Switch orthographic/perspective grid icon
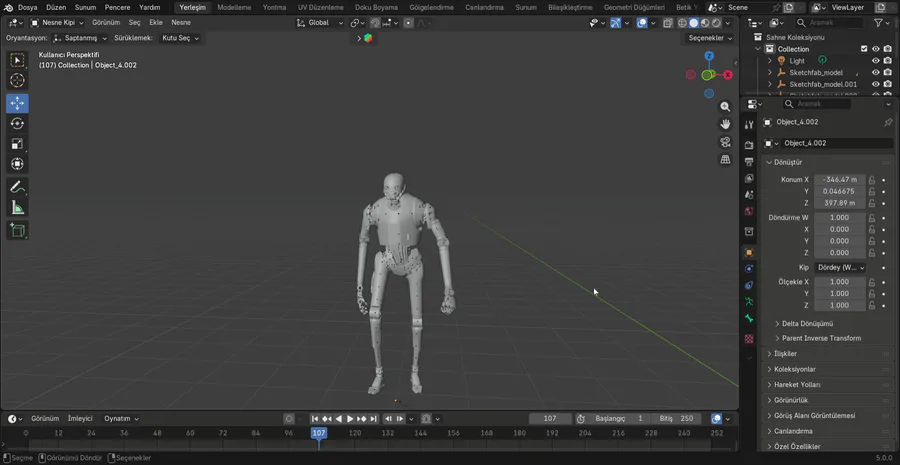This screenshot has width=900, height=465. 726,160
